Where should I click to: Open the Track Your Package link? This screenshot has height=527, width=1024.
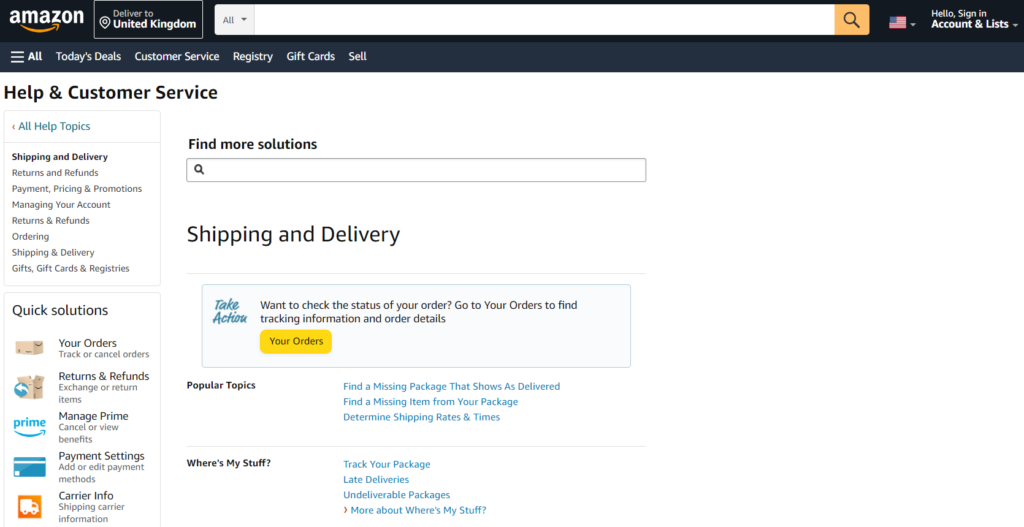pos(387,464)
